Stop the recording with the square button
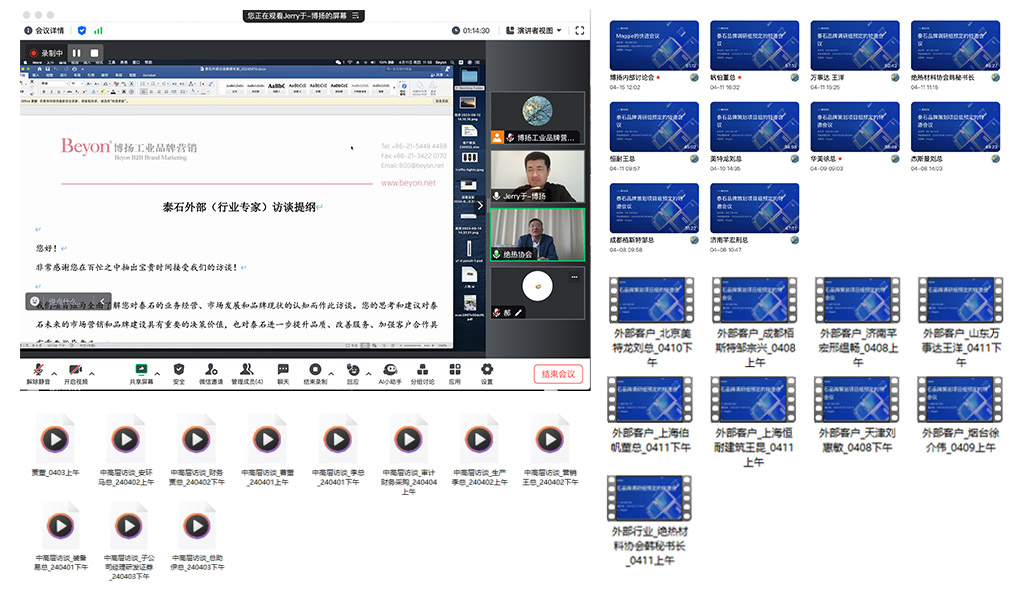1024x600 pixels. point(94,52)
